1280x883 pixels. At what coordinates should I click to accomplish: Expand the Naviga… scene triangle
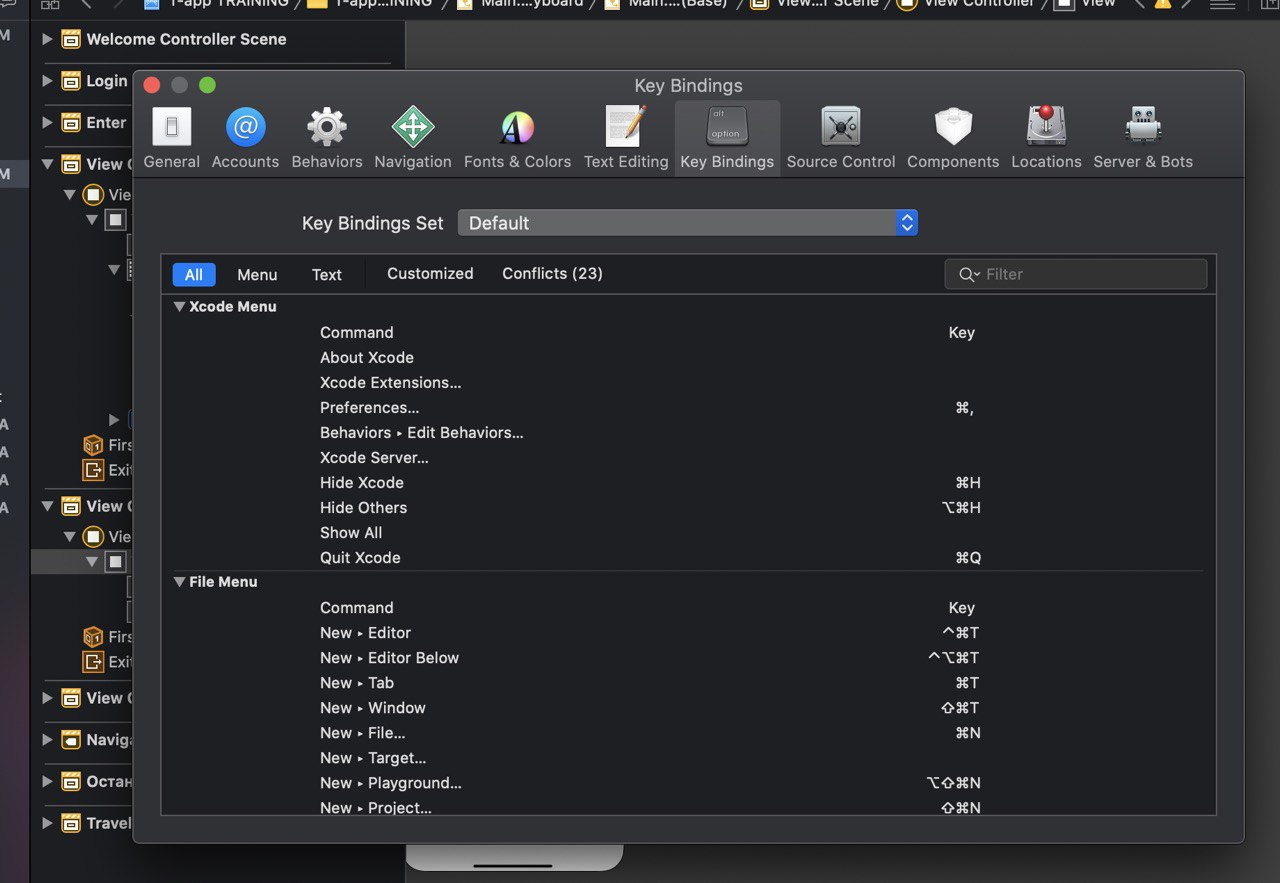(x=47, y=740)
